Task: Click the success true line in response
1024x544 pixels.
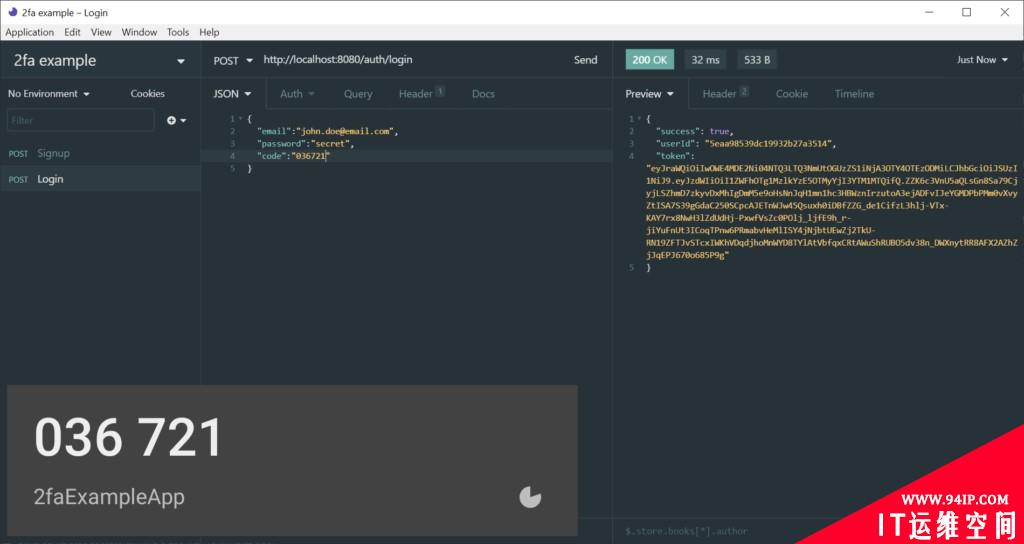Action: [x=695, y=131]
